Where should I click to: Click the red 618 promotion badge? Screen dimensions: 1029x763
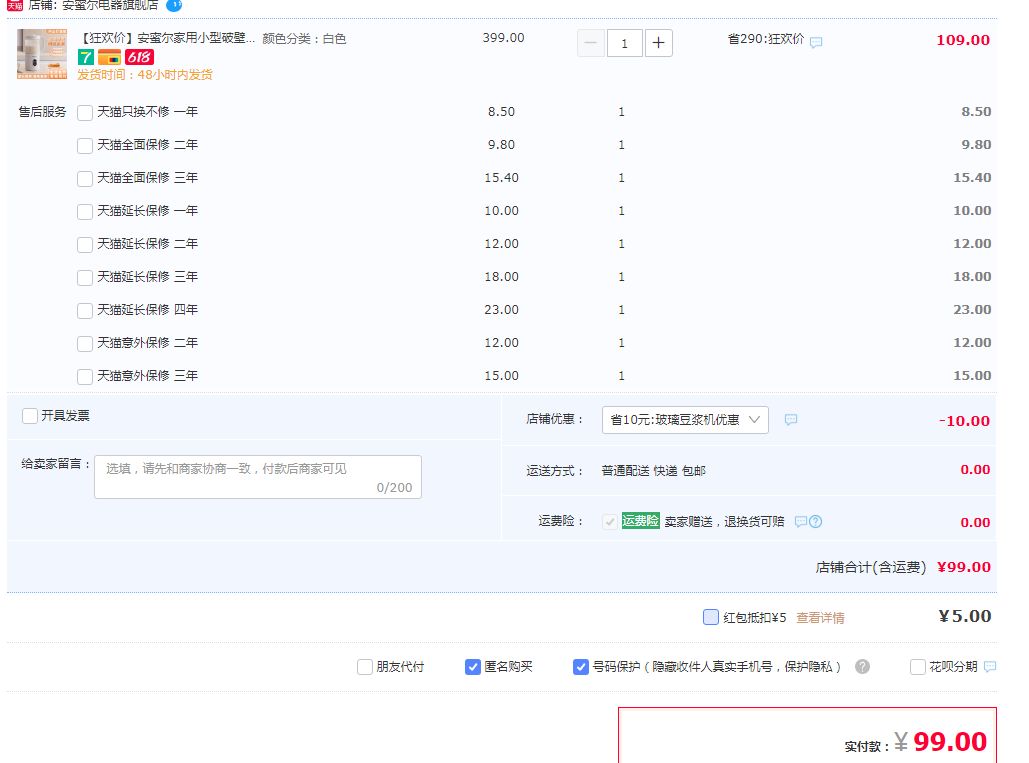139,57
